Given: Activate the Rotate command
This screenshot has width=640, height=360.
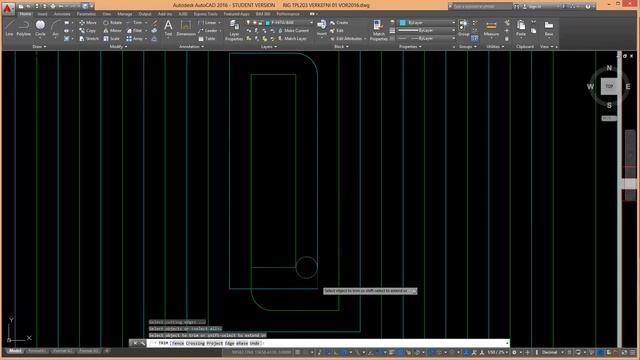Looking at the screenshot, I should [x=113, y=22].
